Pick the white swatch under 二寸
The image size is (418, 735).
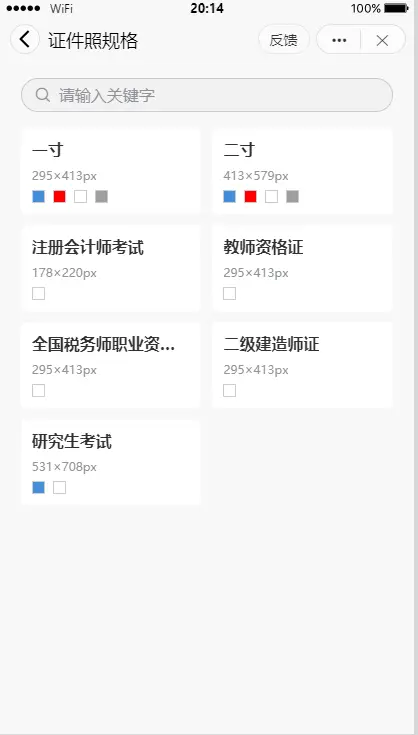(272, 197)
